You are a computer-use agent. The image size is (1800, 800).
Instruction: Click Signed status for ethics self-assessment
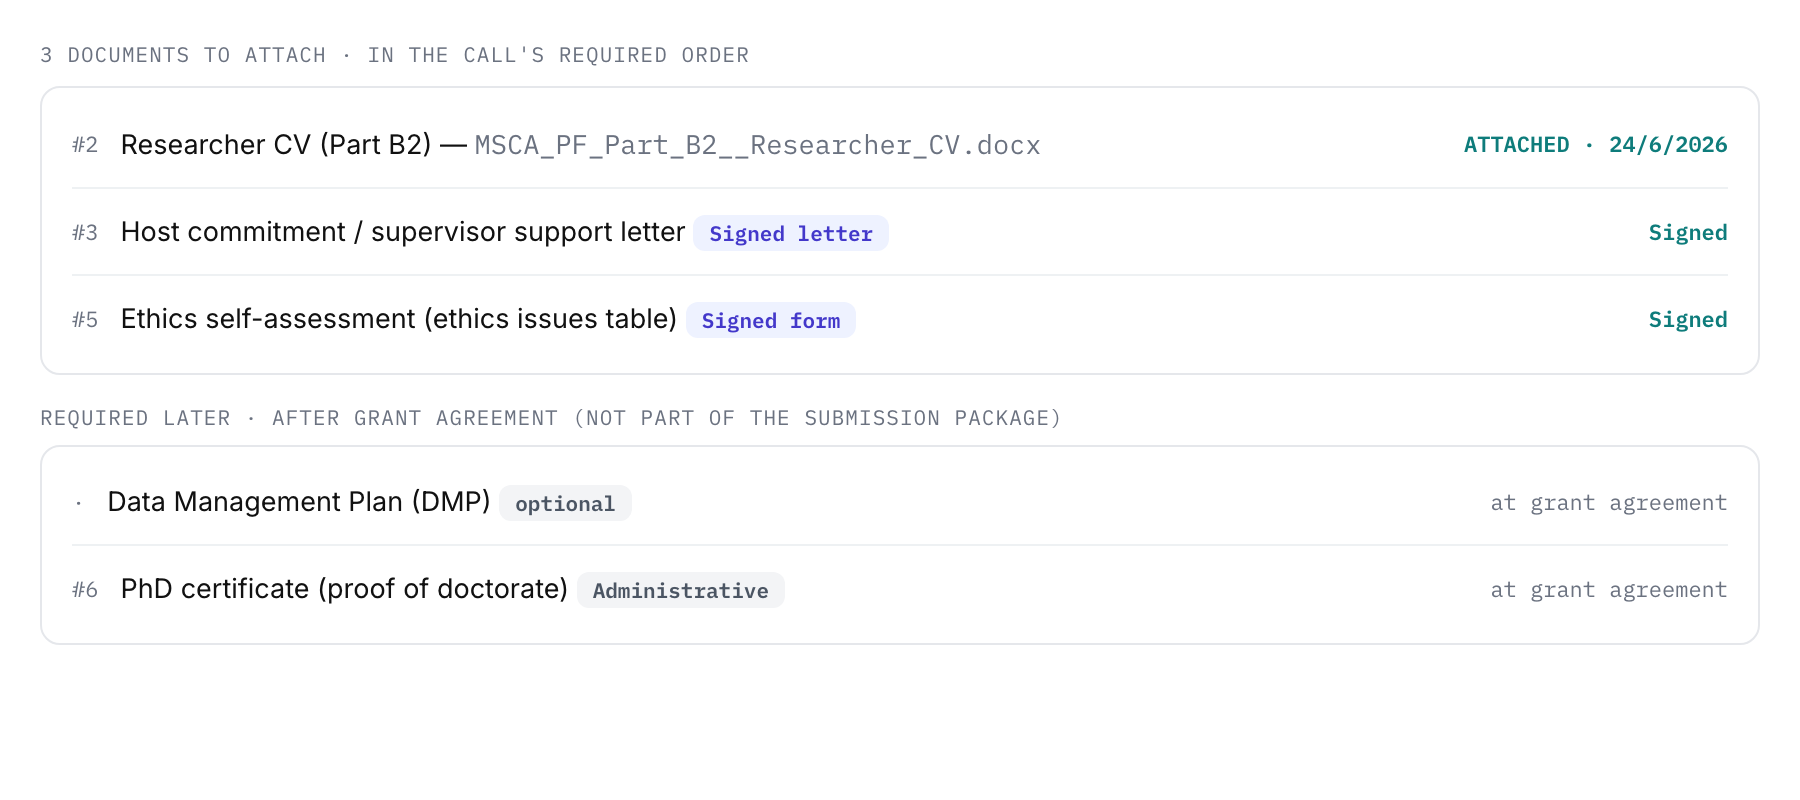[x=1688, y=320]
